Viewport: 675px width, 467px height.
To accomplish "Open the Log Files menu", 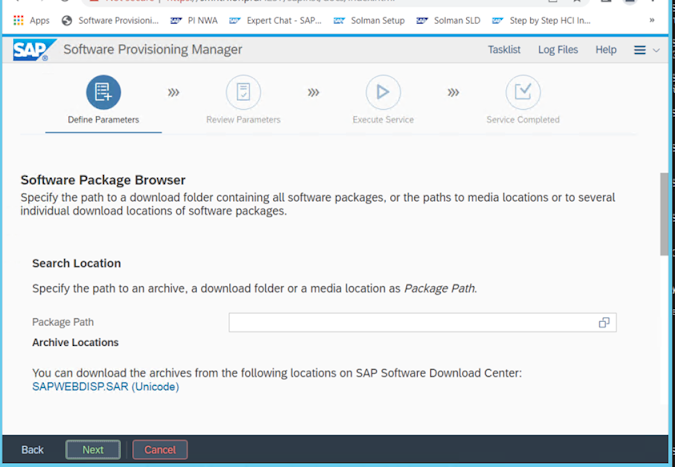I will [x=558, y=50].
